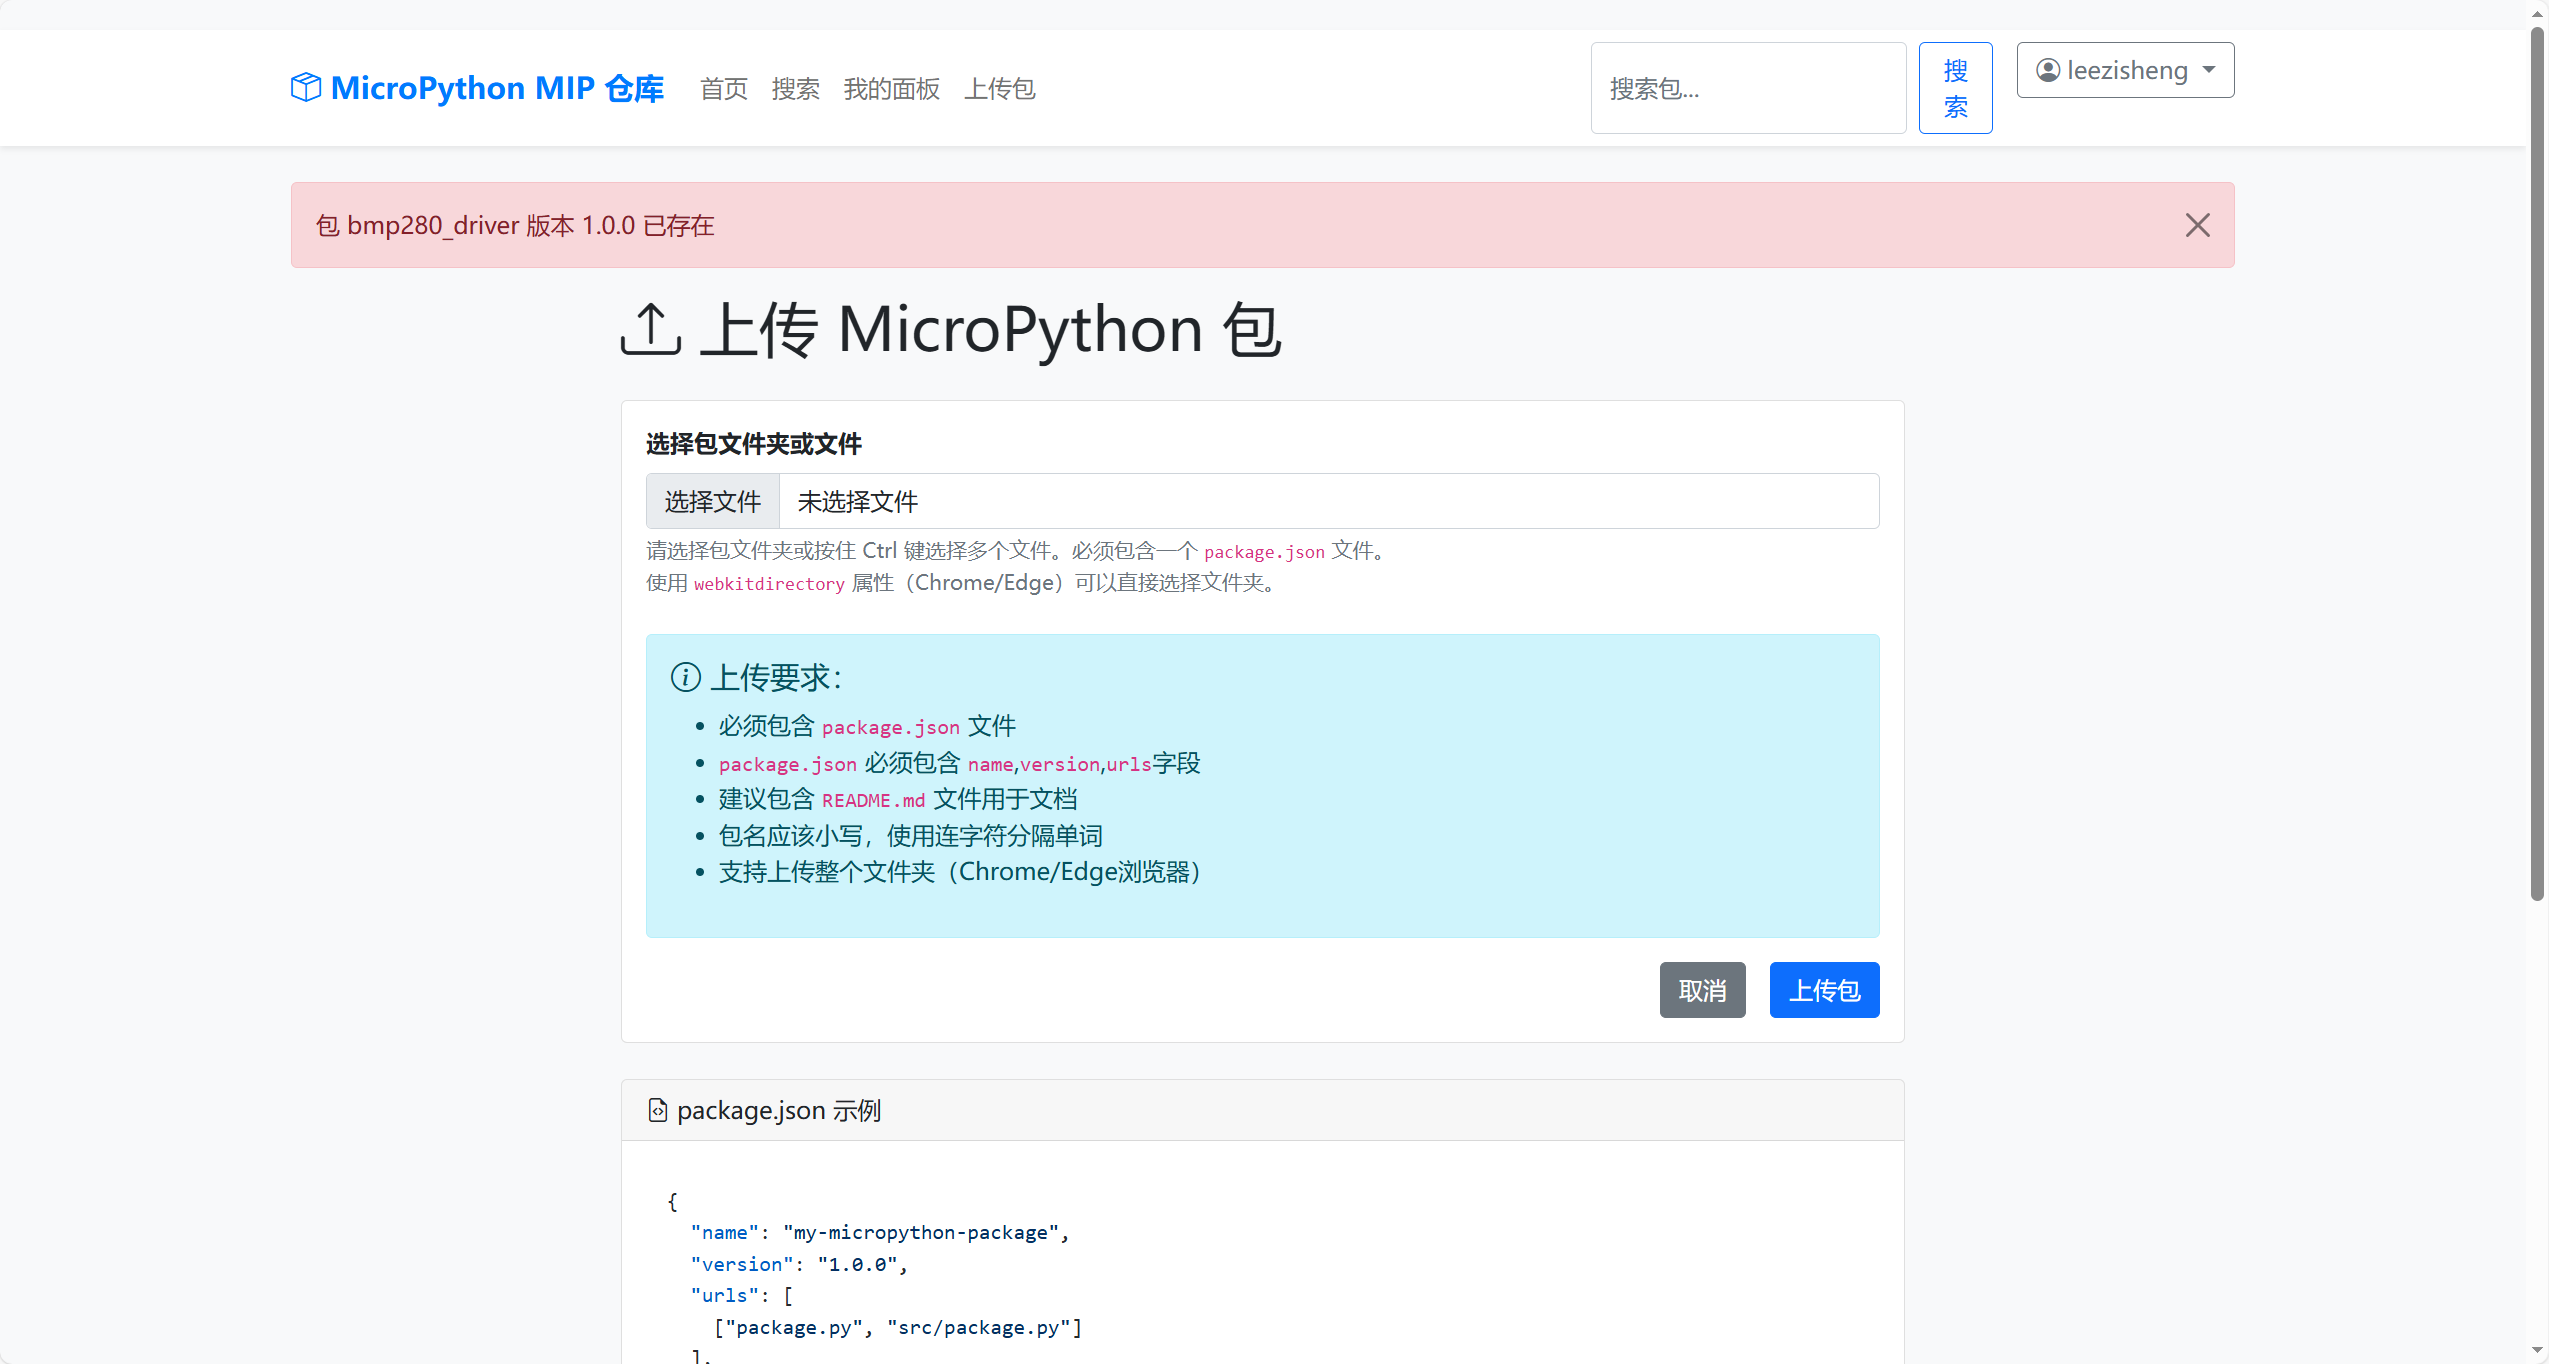Image resolution: width=2549 pixels, height=1364 pixels.
Task: Click the ["package.py", "src/package.py"] example line
Action: tap(898, 1327)
